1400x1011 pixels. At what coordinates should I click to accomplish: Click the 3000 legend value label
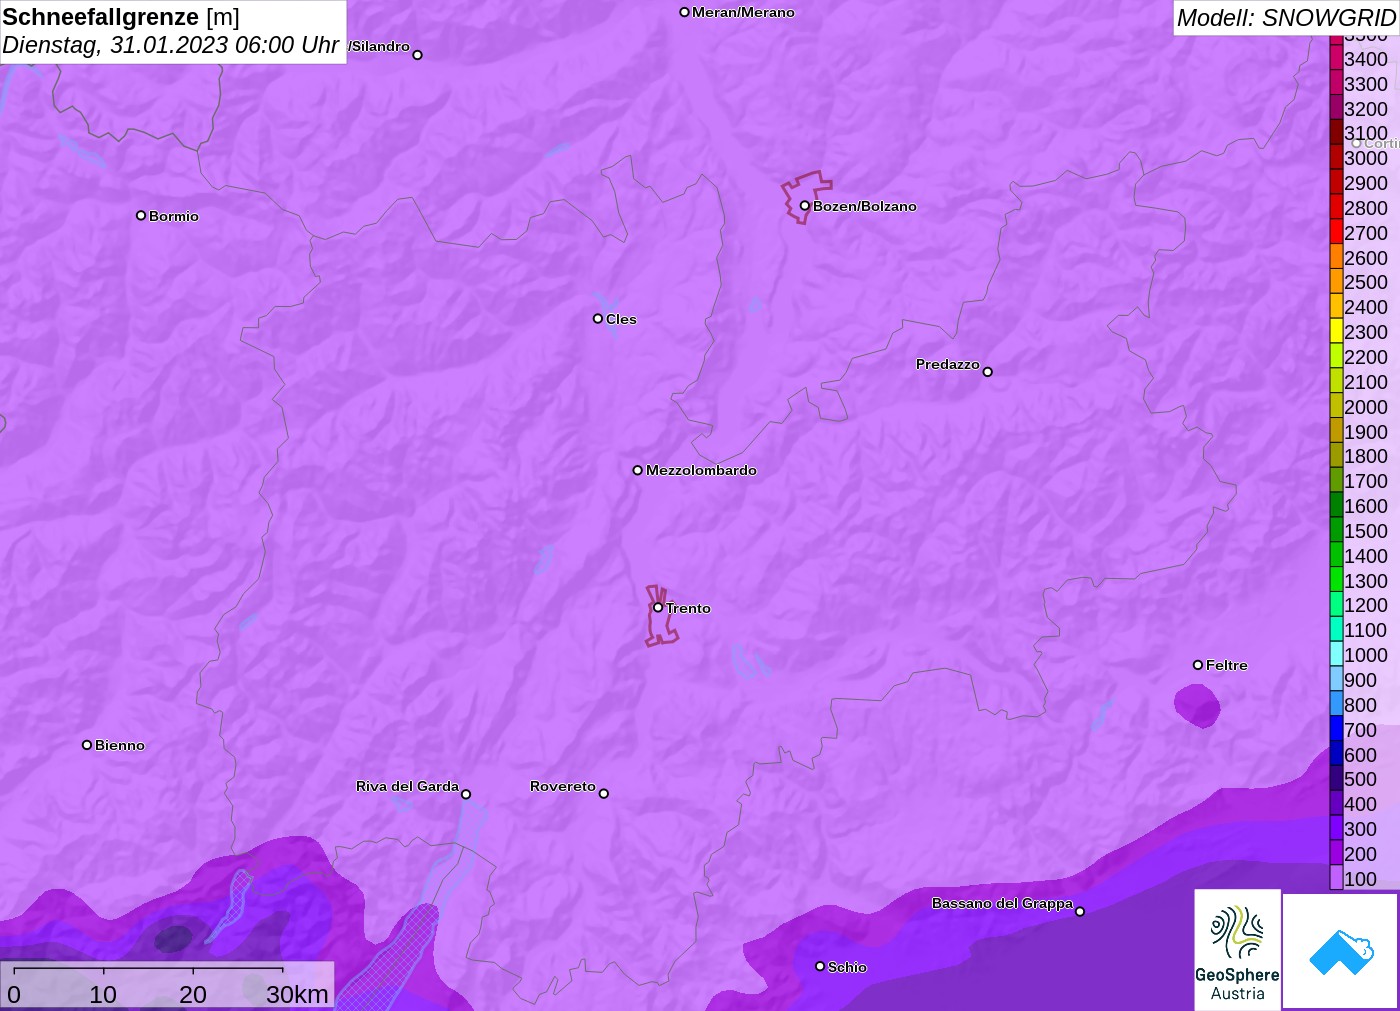[x=1366, y=158]
